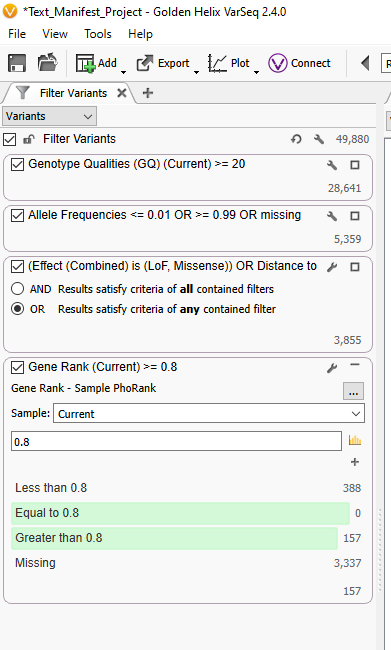Click the Connect icon

277,63
